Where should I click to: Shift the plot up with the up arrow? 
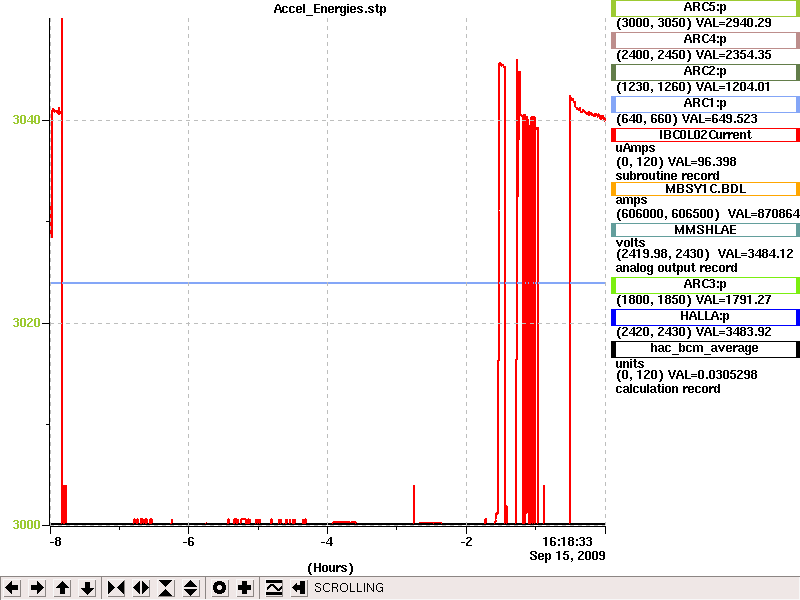[62, 588]
